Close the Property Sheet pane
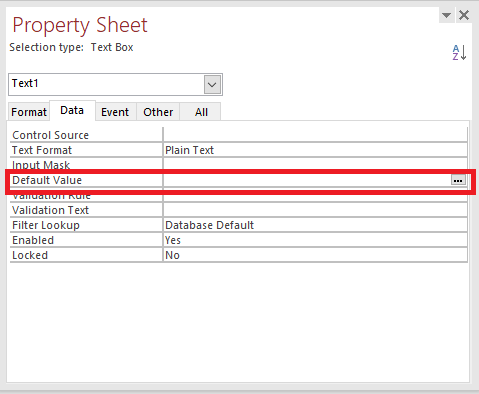Viewport: 479px width, 394px height. coord(464,15)
